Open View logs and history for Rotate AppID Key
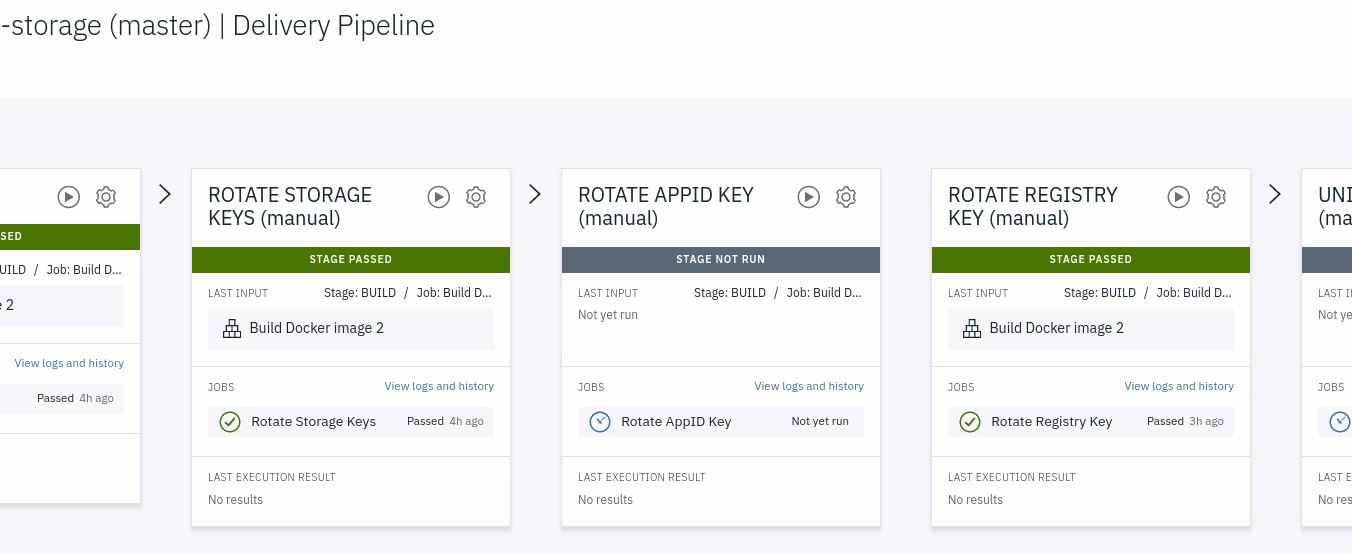The image size is (1352, 554). [809, 386]
